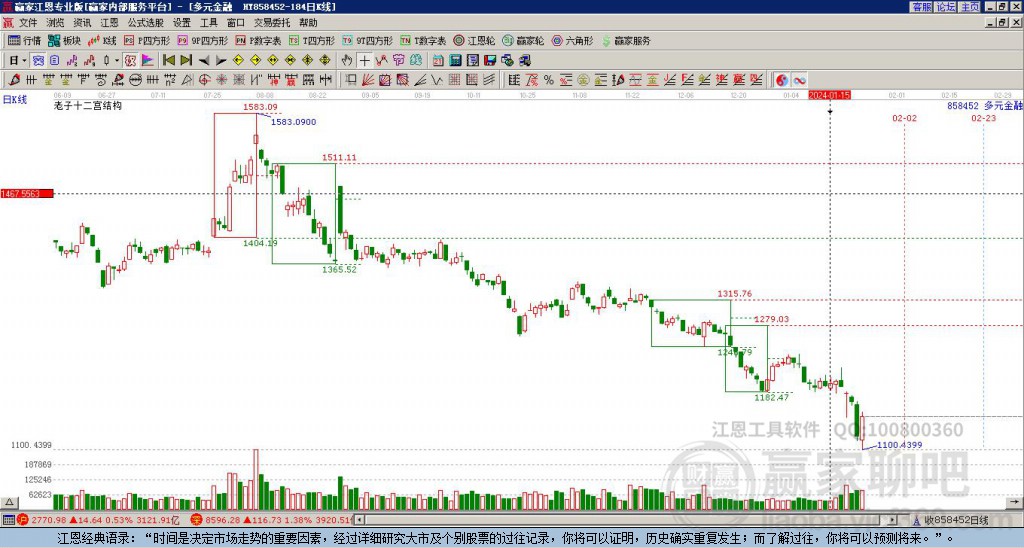
Task: Open the 六角形 hexagon tool
Action: [x=573, y=40]
